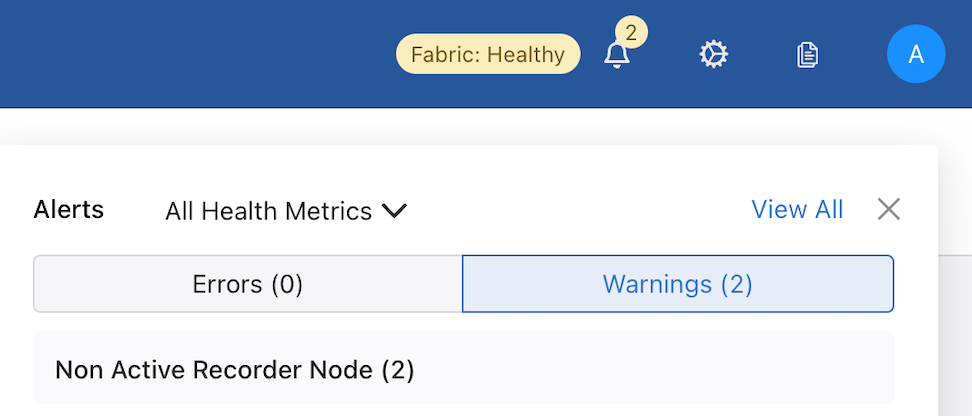Open the notifications bell icon
This screenshot has height=416, width=972.
(617, 56)
